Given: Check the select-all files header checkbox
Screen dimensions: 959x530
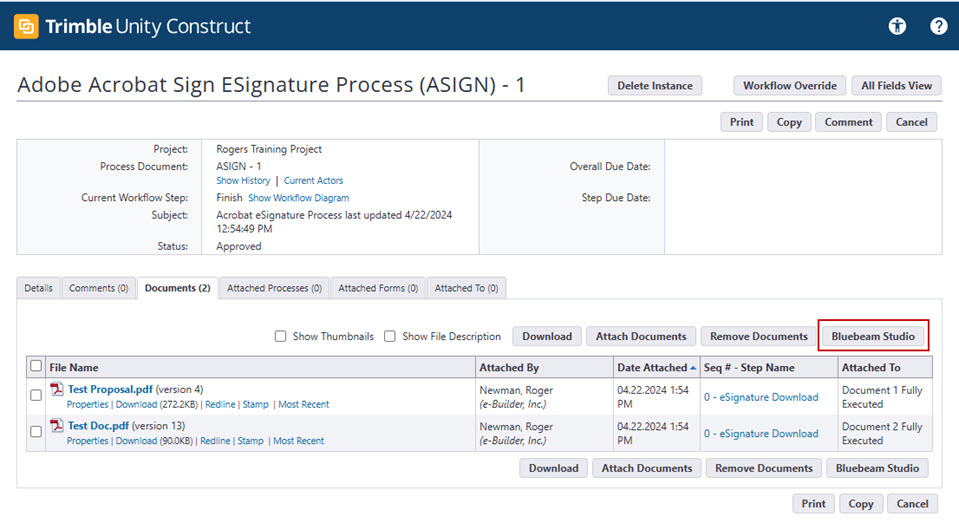Looking at the screenshot, I should pos(36,366).
